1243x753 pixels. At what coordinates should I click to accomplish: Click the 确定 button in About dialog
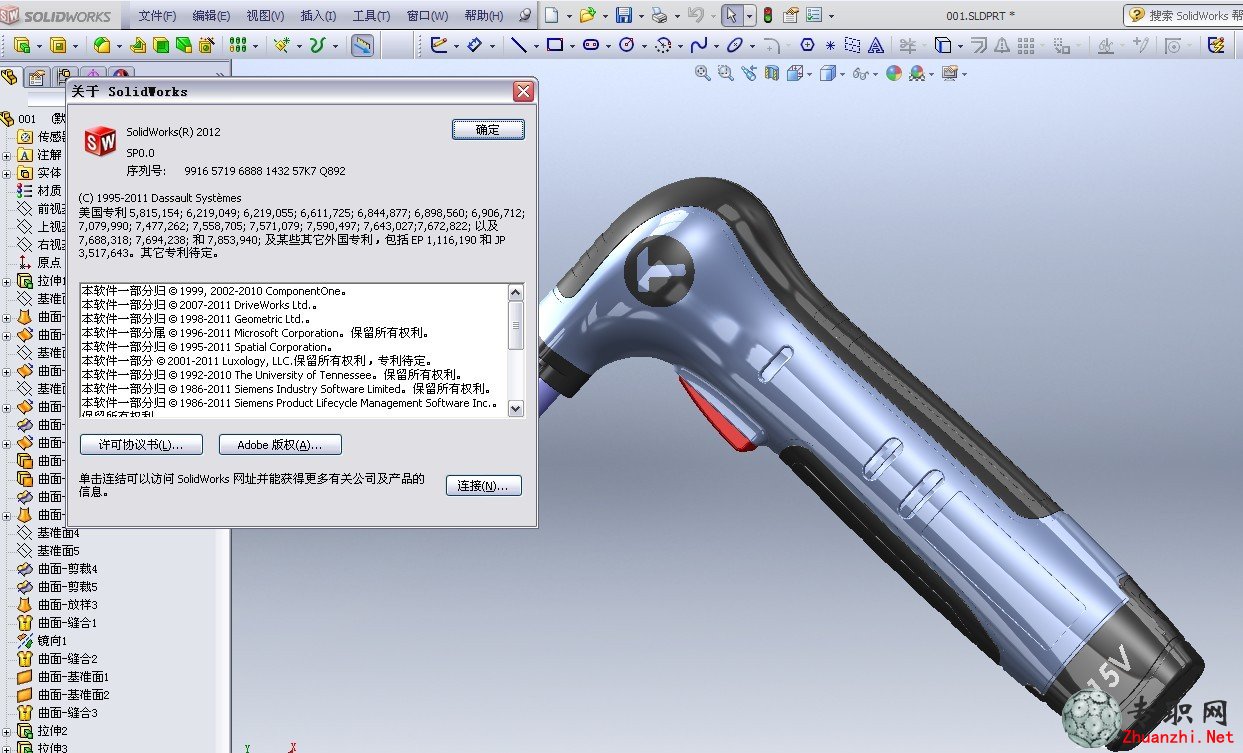(488, 129)
